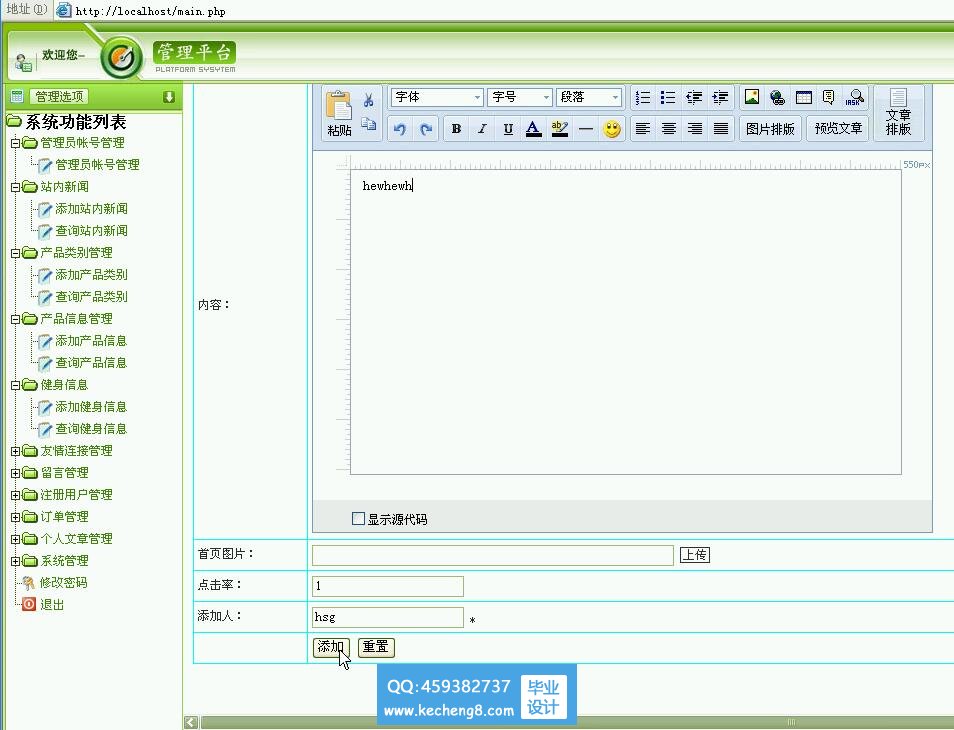Click the 管理选项 panel arrow icon
The height and width of the screenshot is (730, 954).
169,97
